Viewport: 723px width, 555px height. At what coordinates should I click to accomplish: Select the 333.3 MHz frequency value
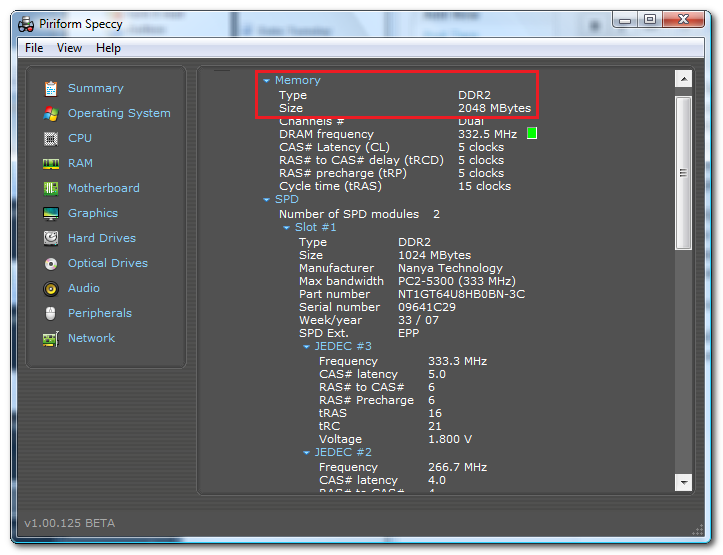click(x=457, y=361)
